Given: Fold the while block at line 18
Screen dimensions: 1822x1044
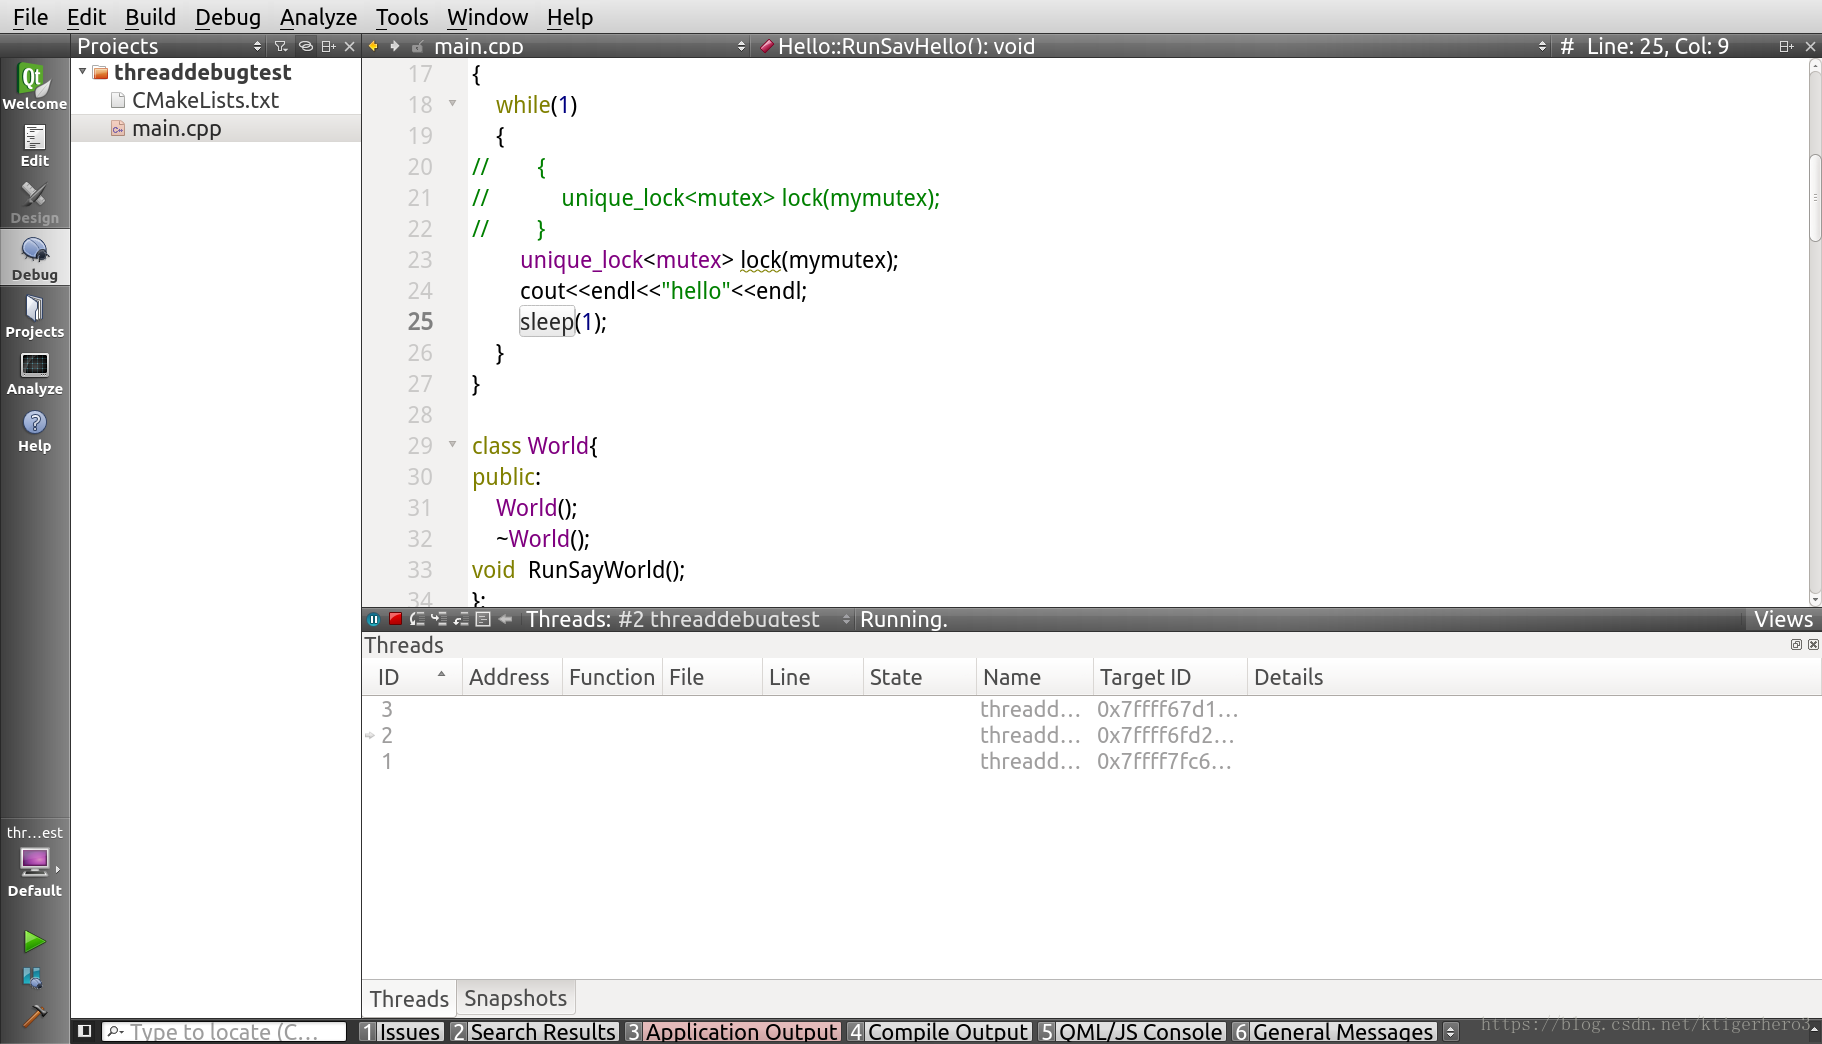Looking at the screenshot, I should (452, 103).
